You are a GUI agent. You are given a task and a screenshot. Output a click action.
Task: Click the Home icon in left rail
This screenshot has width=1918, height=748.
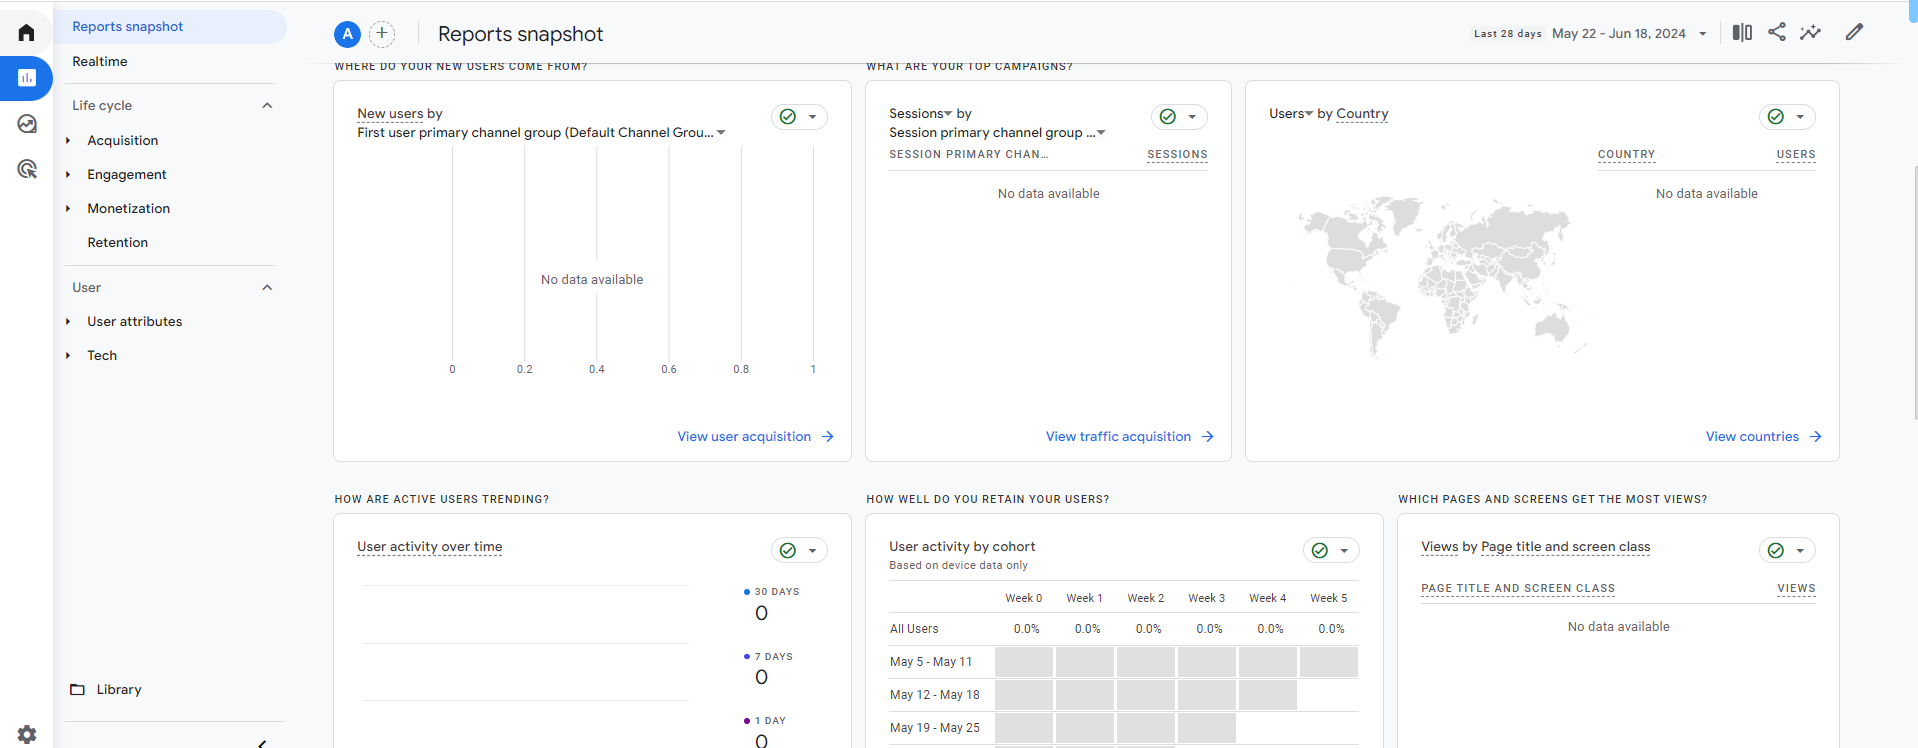tap(27, 33)
